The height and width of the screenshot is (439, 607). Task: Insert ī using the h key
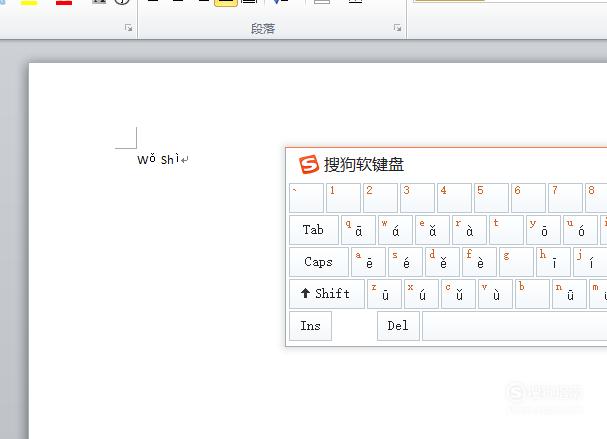click(554, 262)
